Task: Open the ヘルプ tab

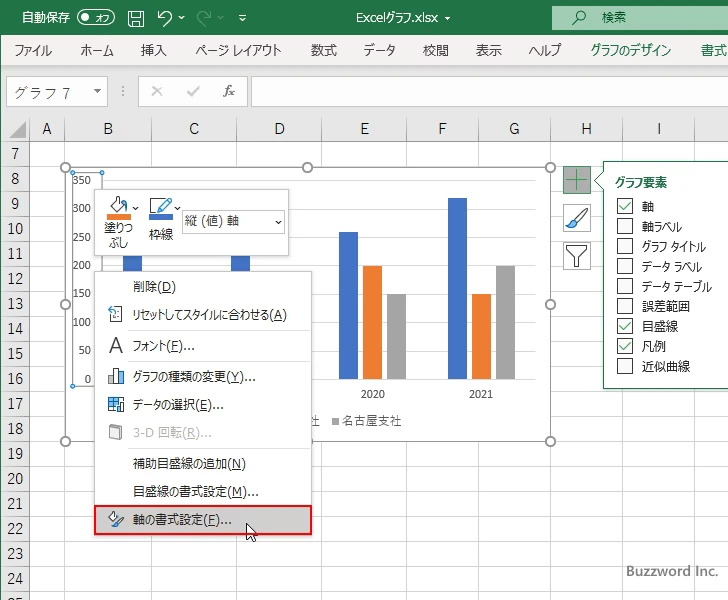Action: point(545,50)
